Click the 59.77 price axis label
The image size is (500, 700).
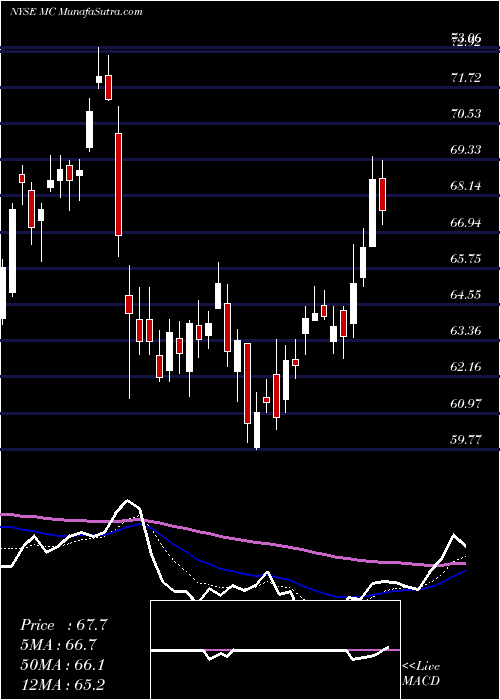click(466, 440)
